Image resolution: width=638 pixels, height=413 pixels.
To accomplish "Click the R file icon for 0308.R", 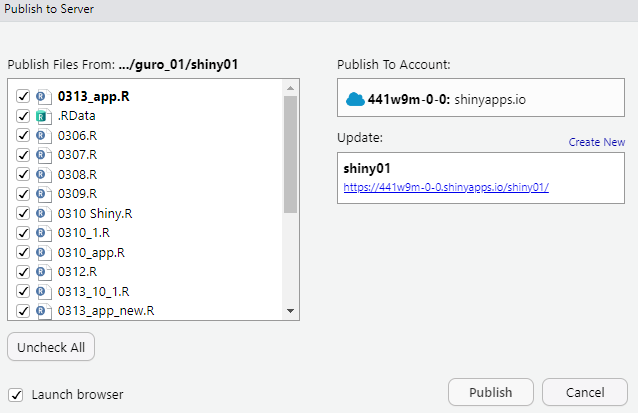I will pyautogui.click(x=44, y=175).
